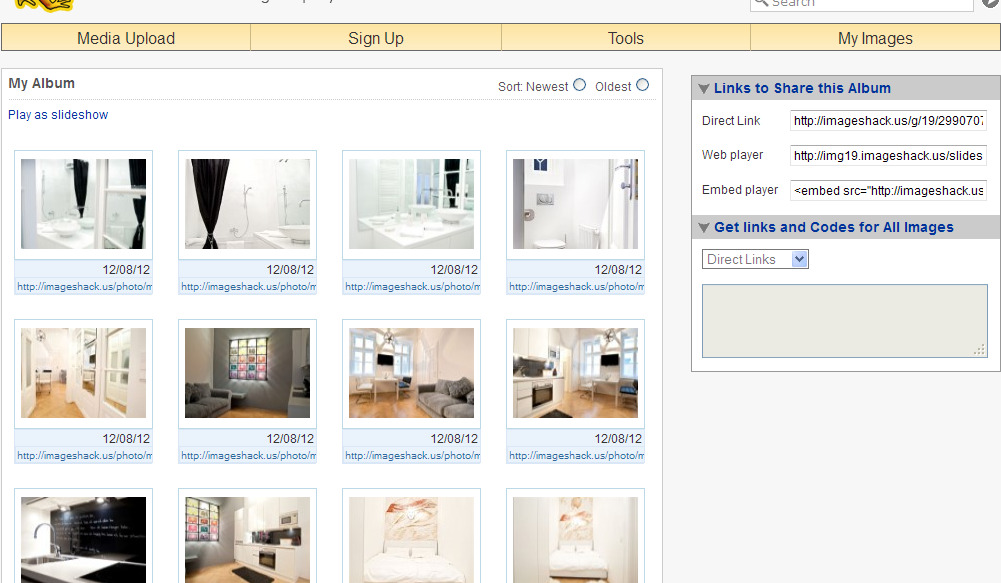
Task: Click the My Album heading
Action: tap(41, 84)
